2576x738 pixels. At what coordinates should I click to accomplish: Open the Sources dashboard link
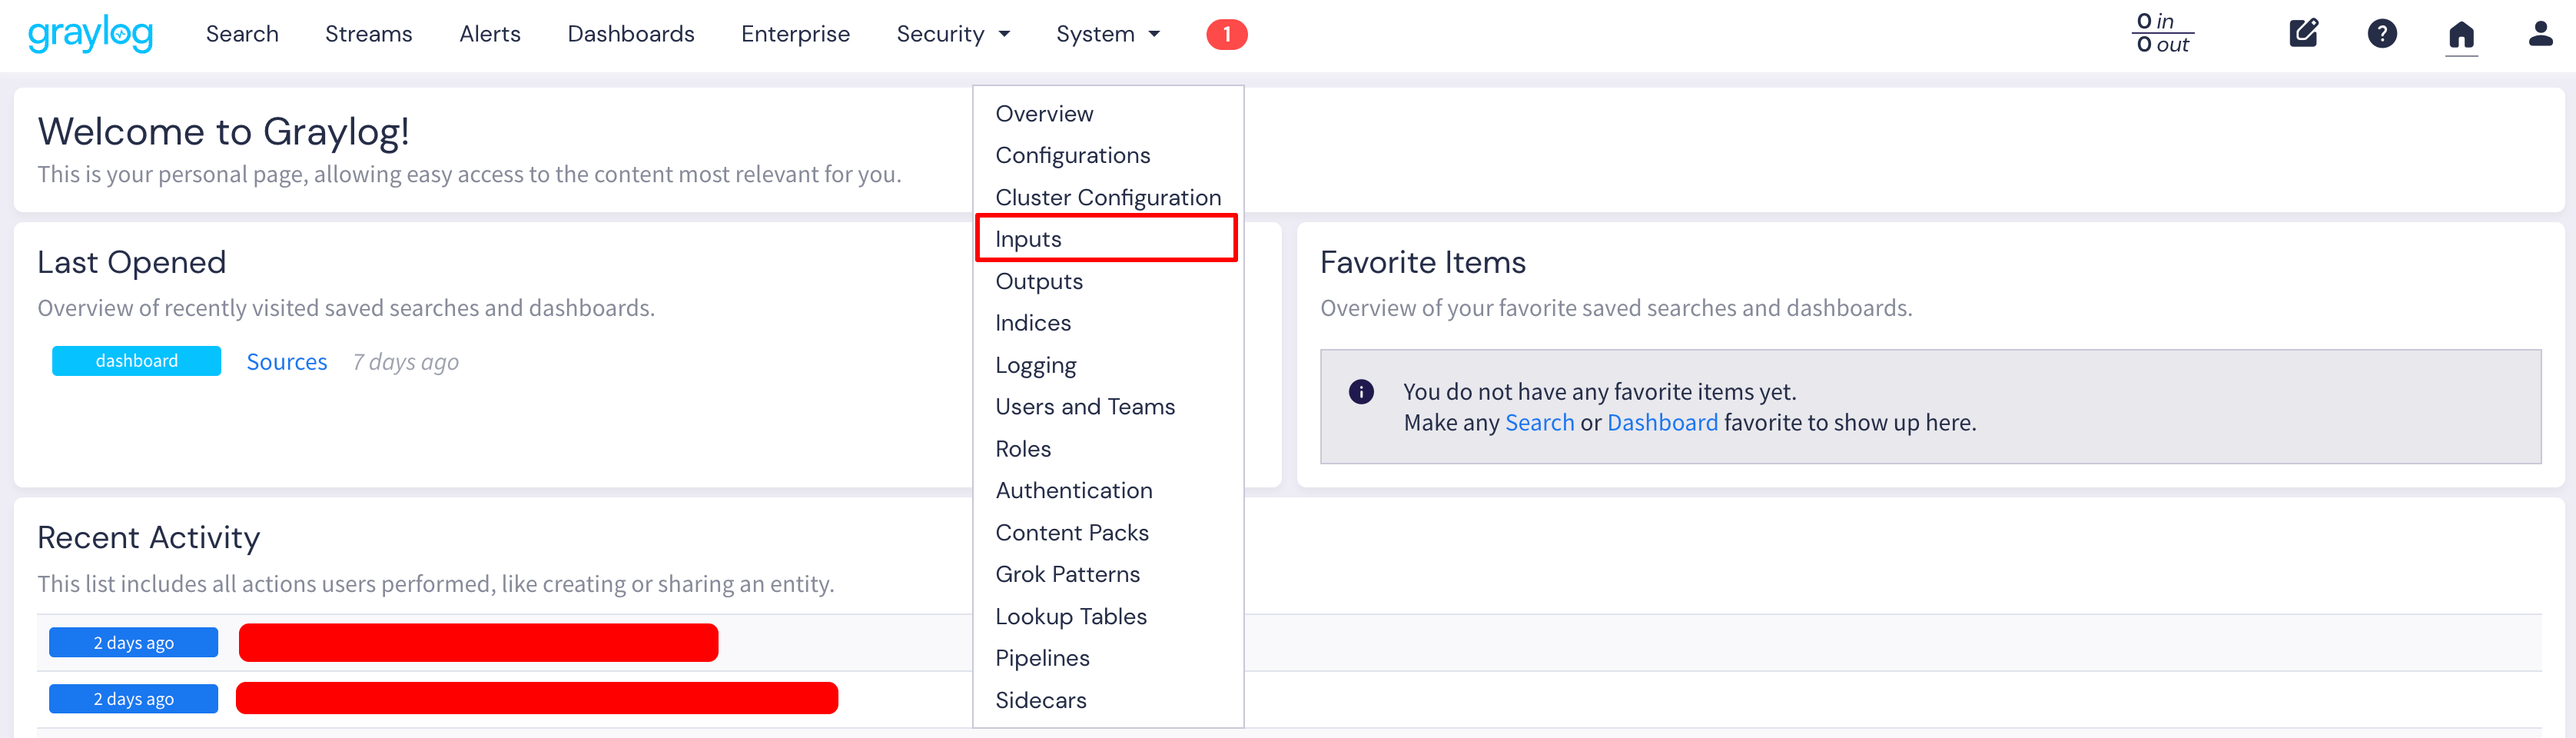[x=286, y=361]
